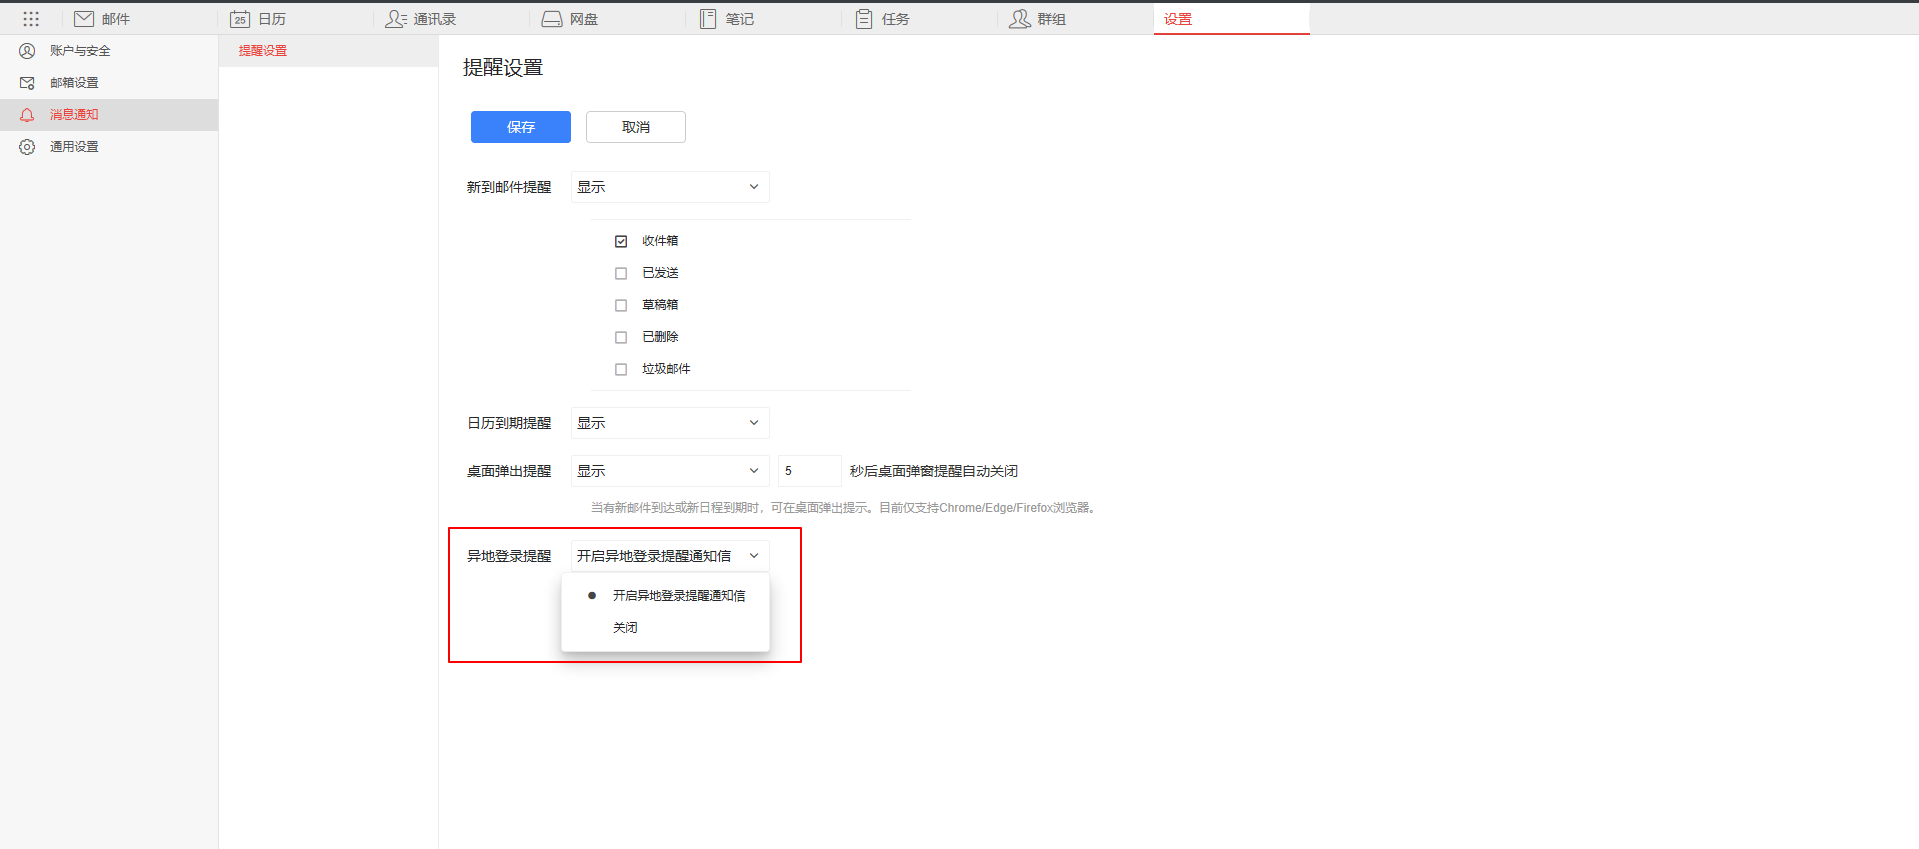Enable the 已发送 sent folder checkbox
The image size is (1919, 849).
(x=621, y=273)
